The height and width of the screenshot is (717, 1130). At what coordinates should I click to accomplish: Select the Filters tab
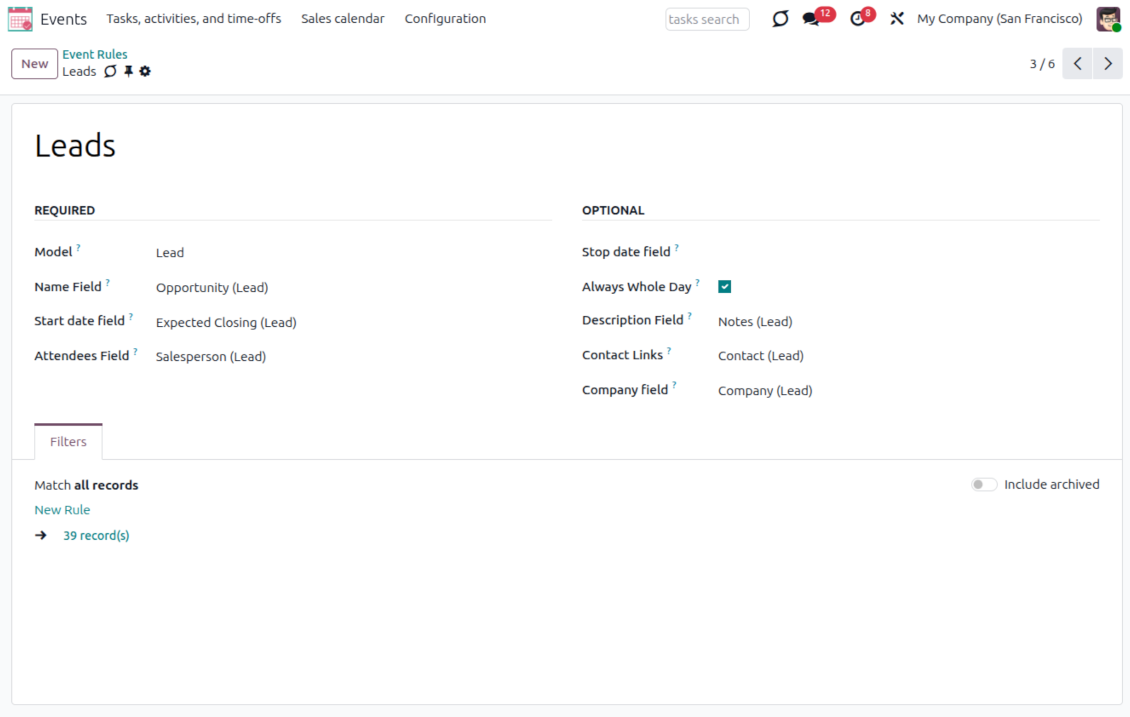(68, 442)
